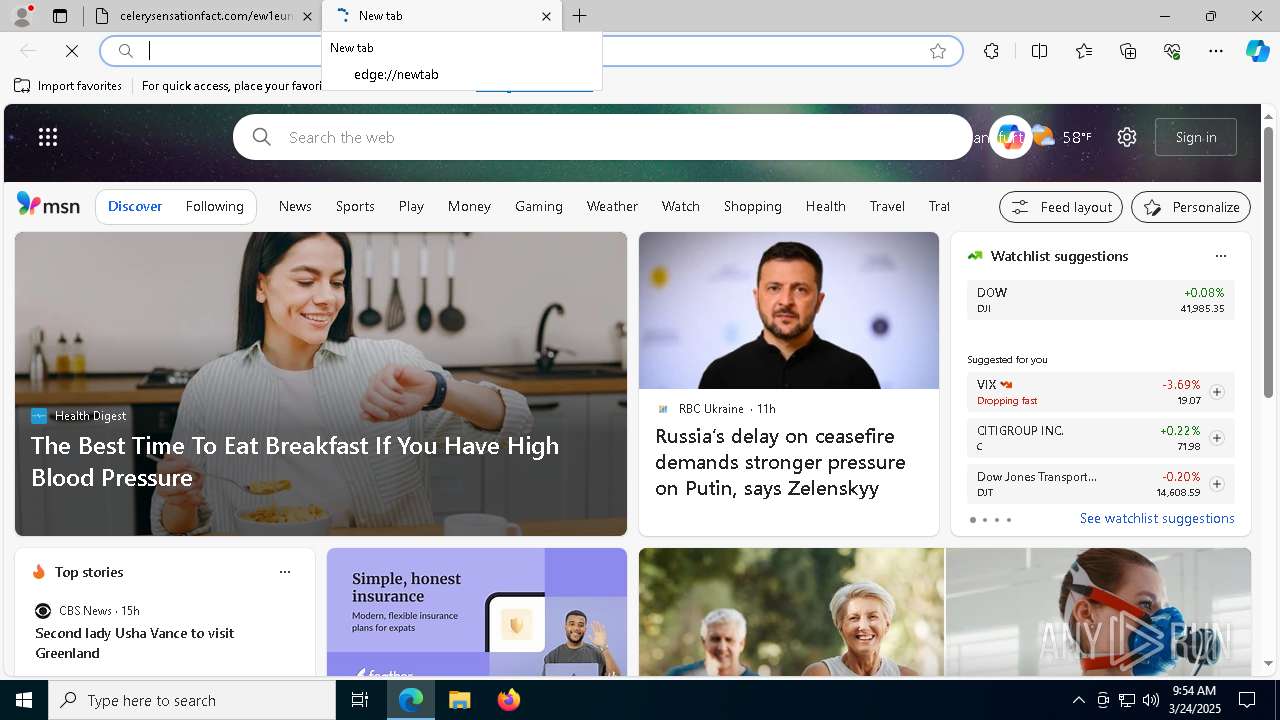Screen dimensions: 1280x720
Task: Open the Watch category
Action: click(x=680, y=206)
